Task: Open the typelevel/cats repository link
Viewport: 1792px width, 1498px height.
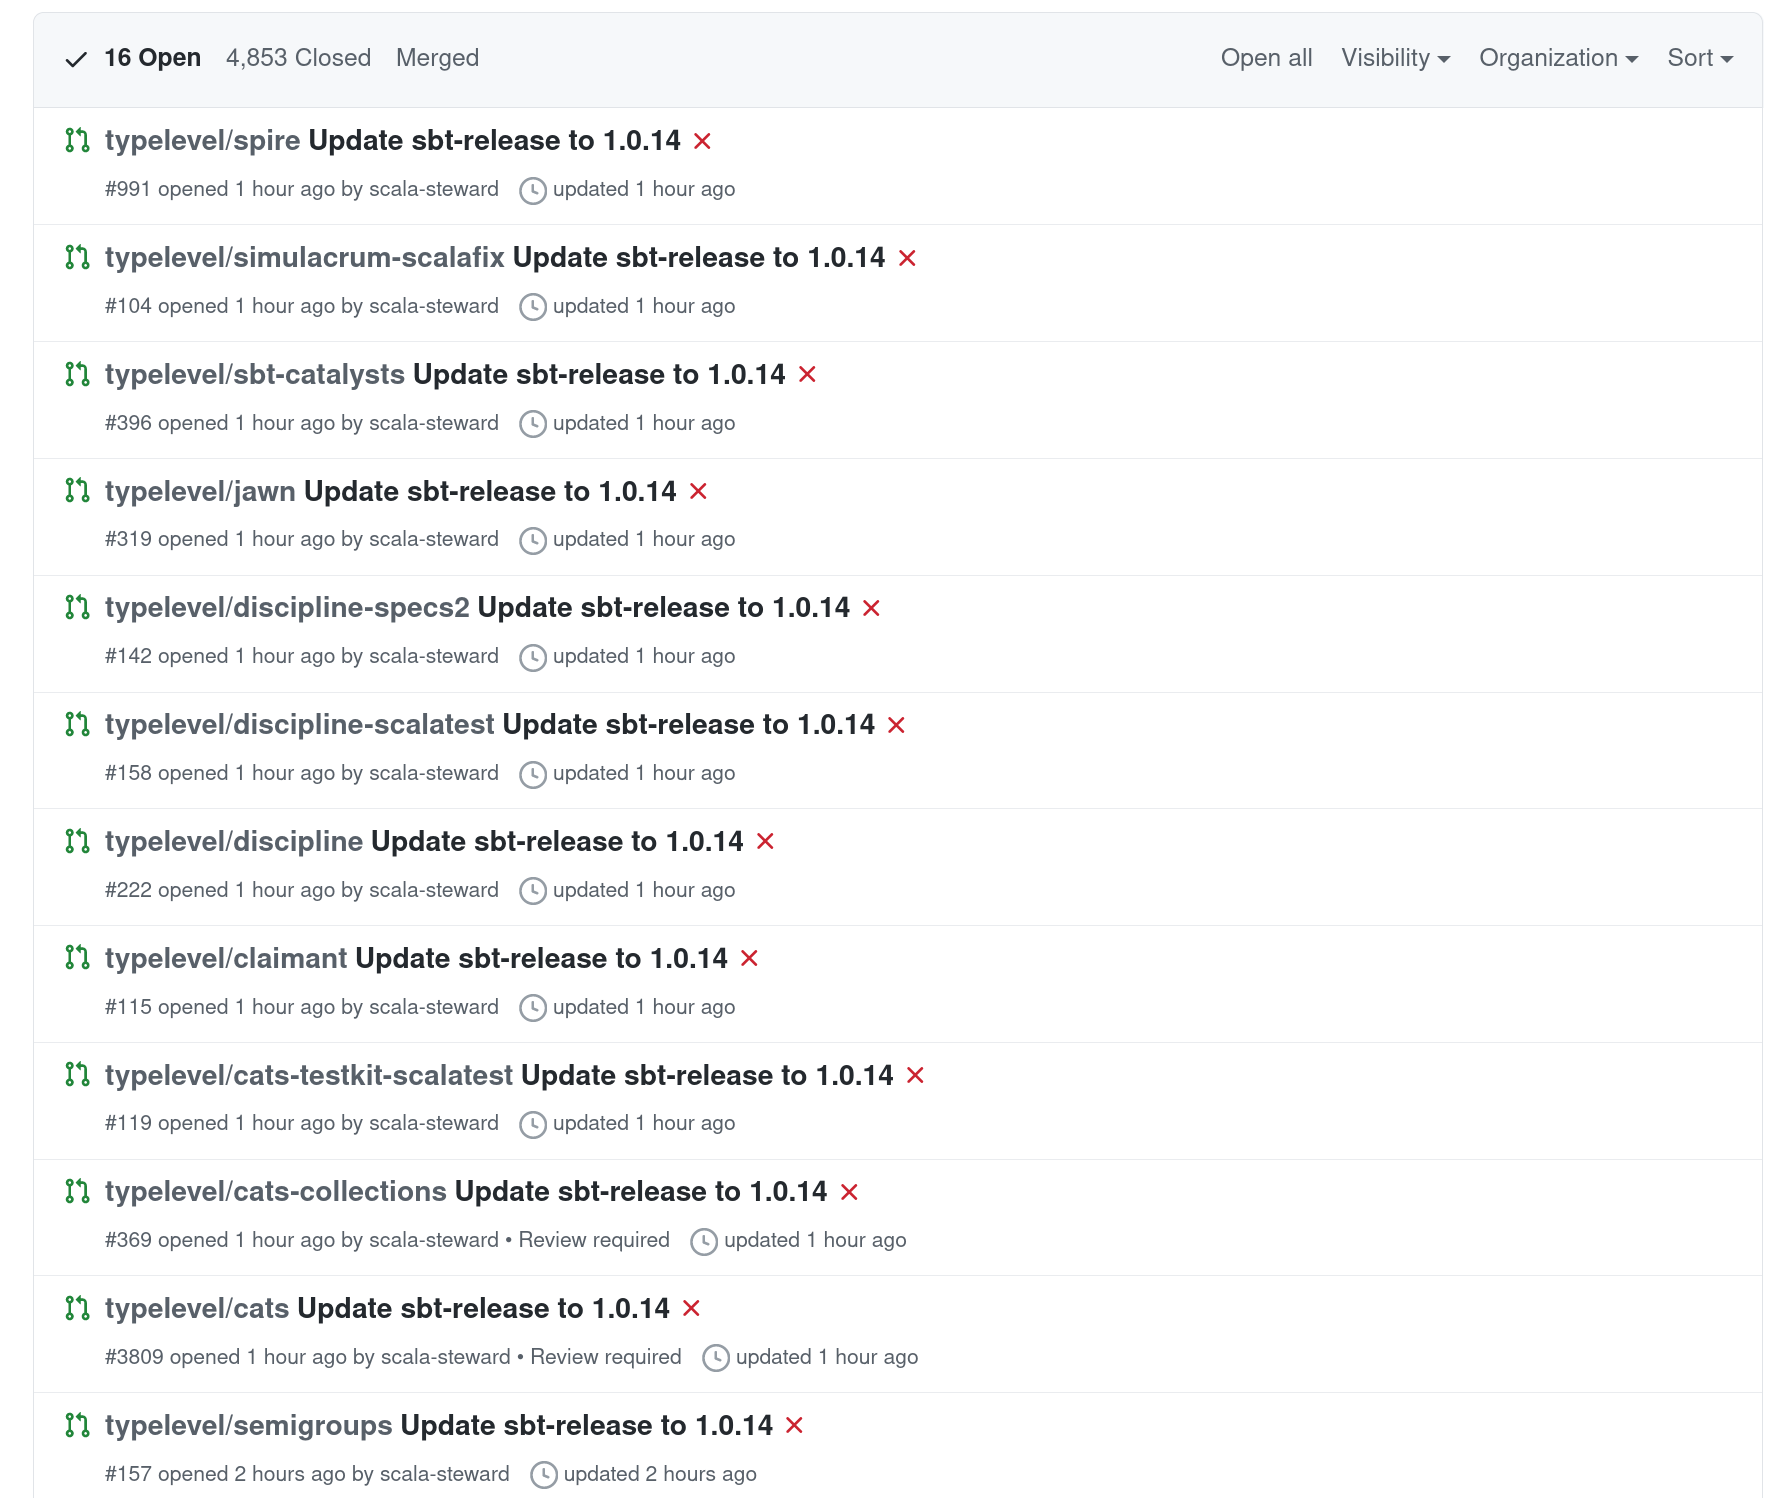Action: click(197, 1309)
